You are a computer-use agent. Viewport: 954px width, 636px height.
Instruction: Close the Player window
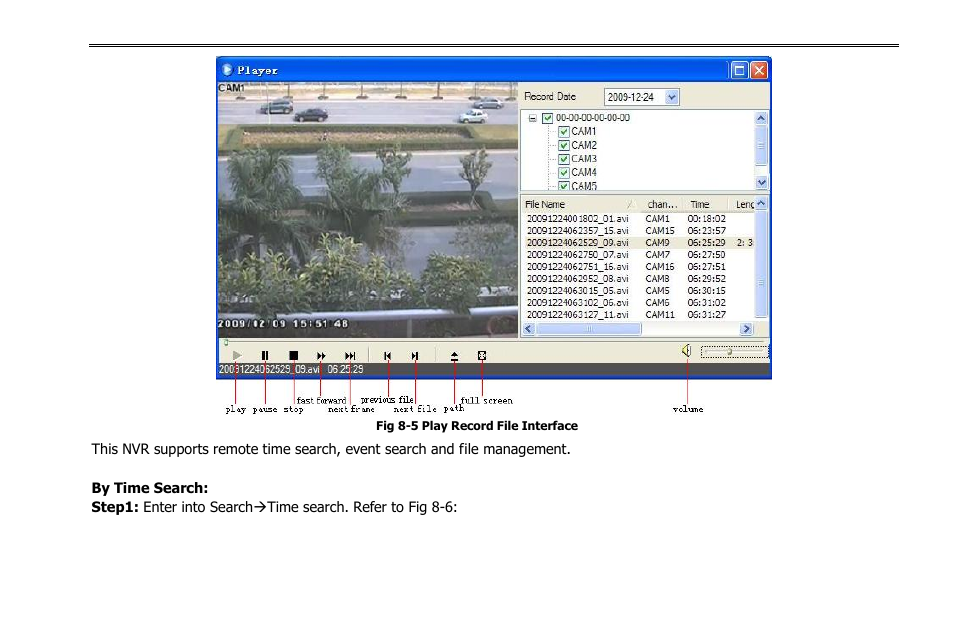click(759, 71)
